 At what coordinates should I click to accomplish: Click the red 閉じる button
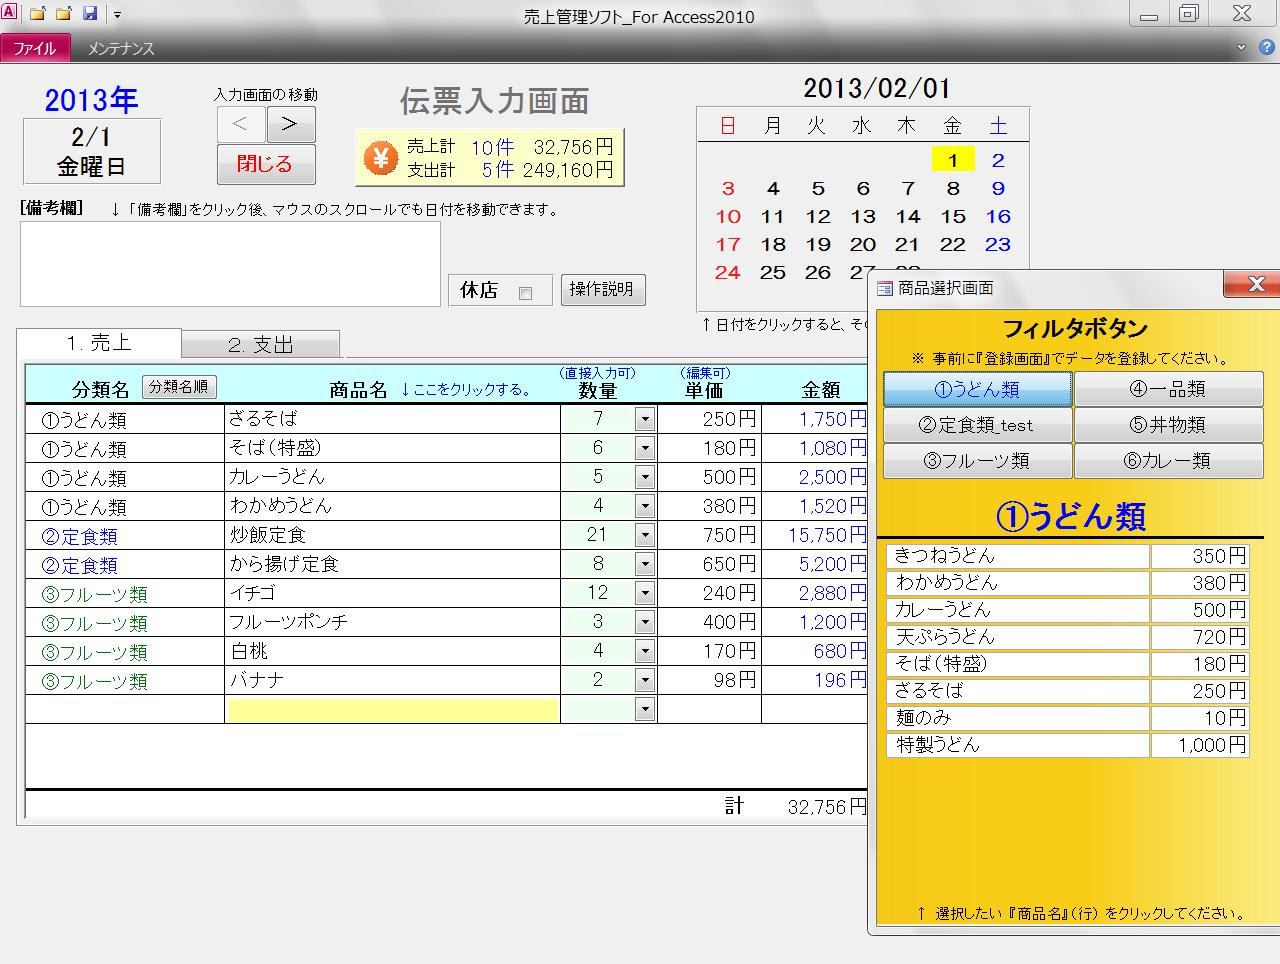(x=266, y=164)
